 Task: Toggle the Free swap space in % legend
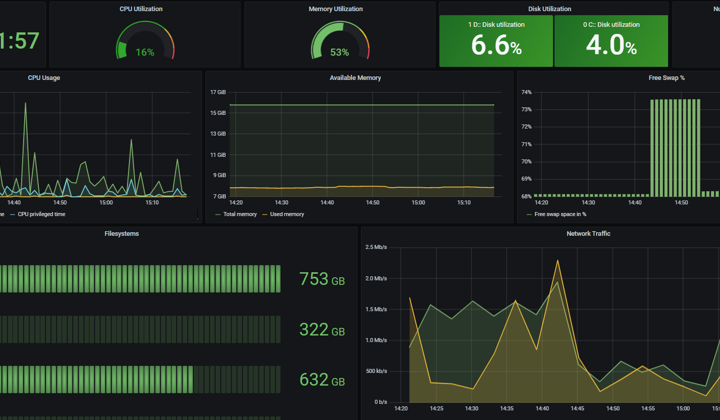(557, 214)
